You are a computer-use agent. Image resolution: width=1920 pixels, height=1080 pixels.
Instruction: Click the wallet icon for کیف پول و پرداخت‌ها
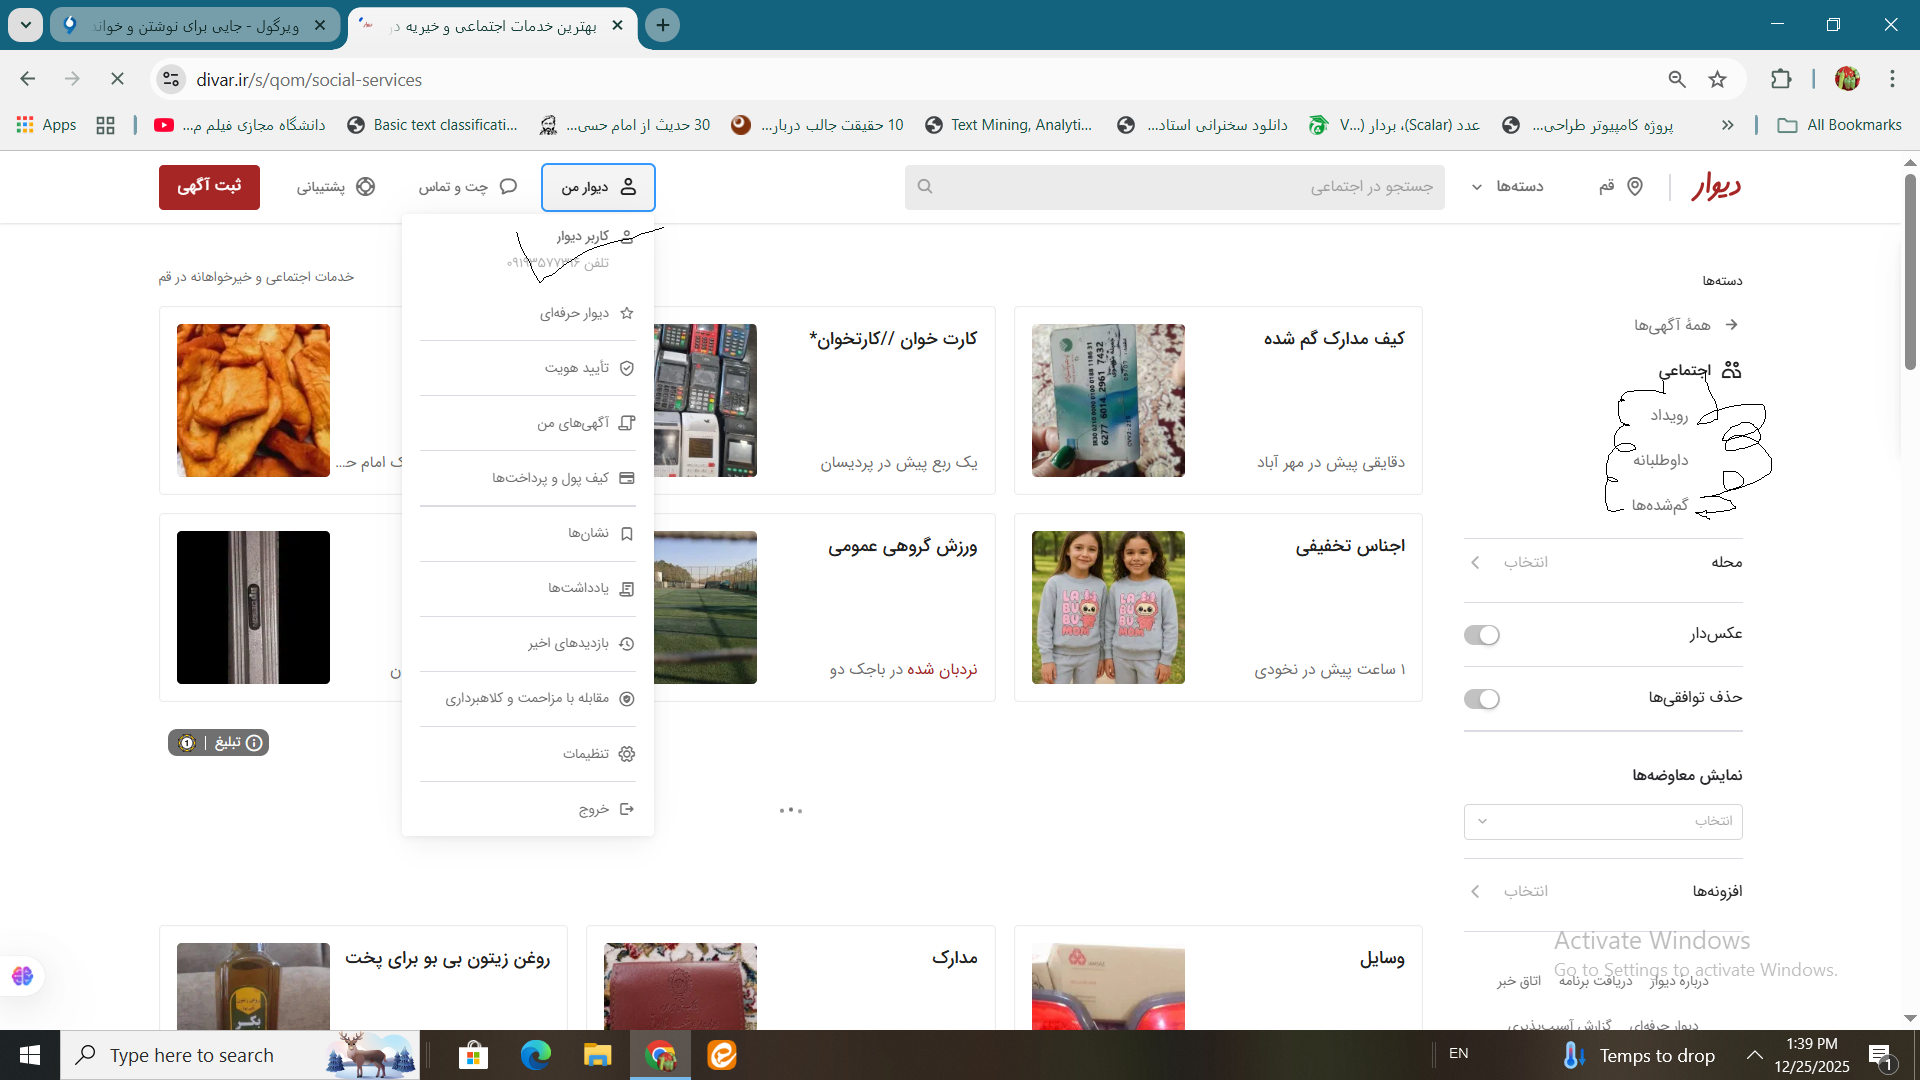point(627,478)
